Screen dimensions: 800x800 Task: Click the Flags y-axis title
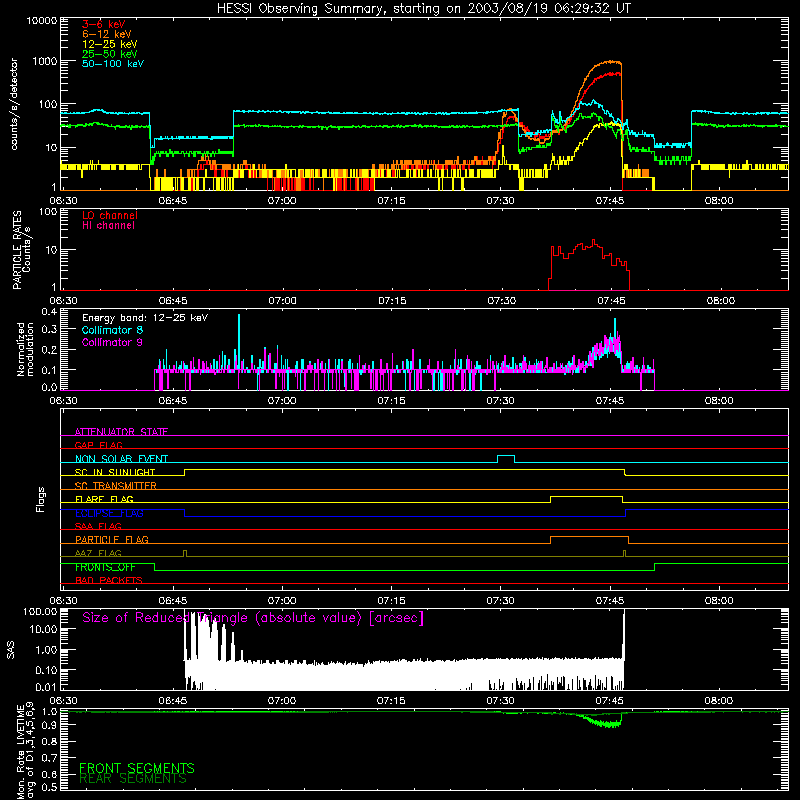point(41,499)
